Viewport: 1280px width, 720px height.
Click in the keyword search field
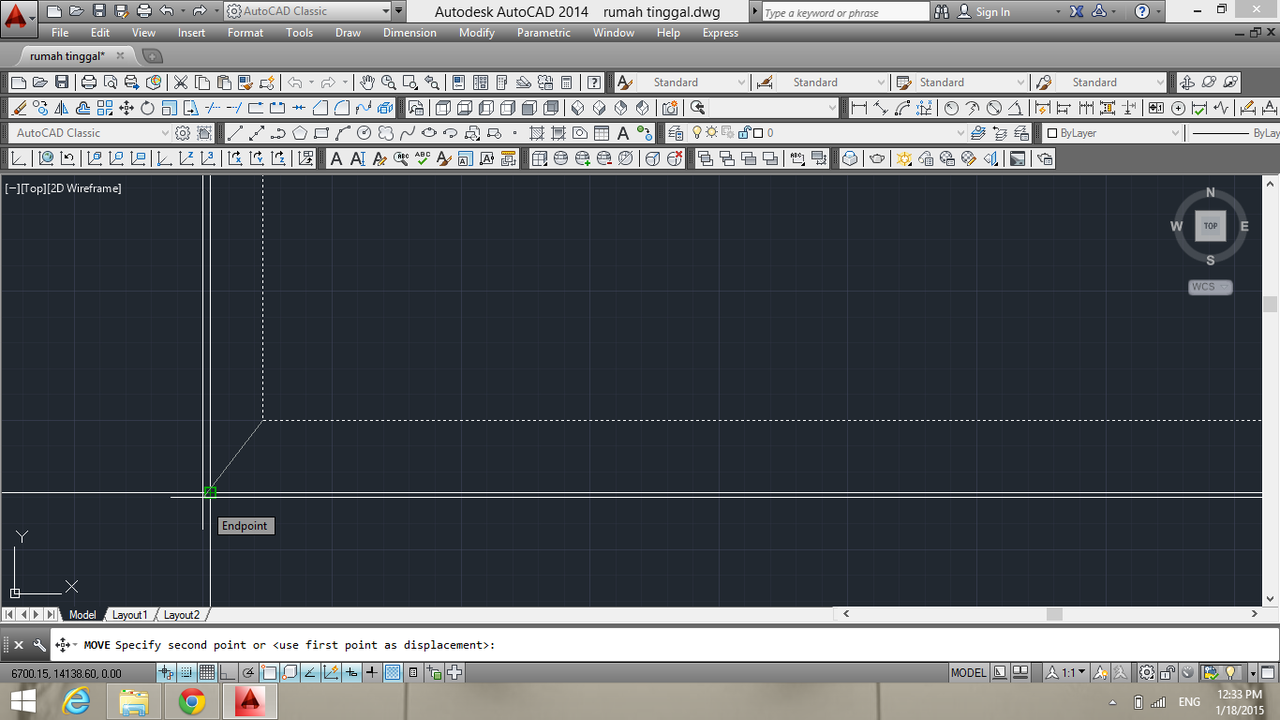845,12
